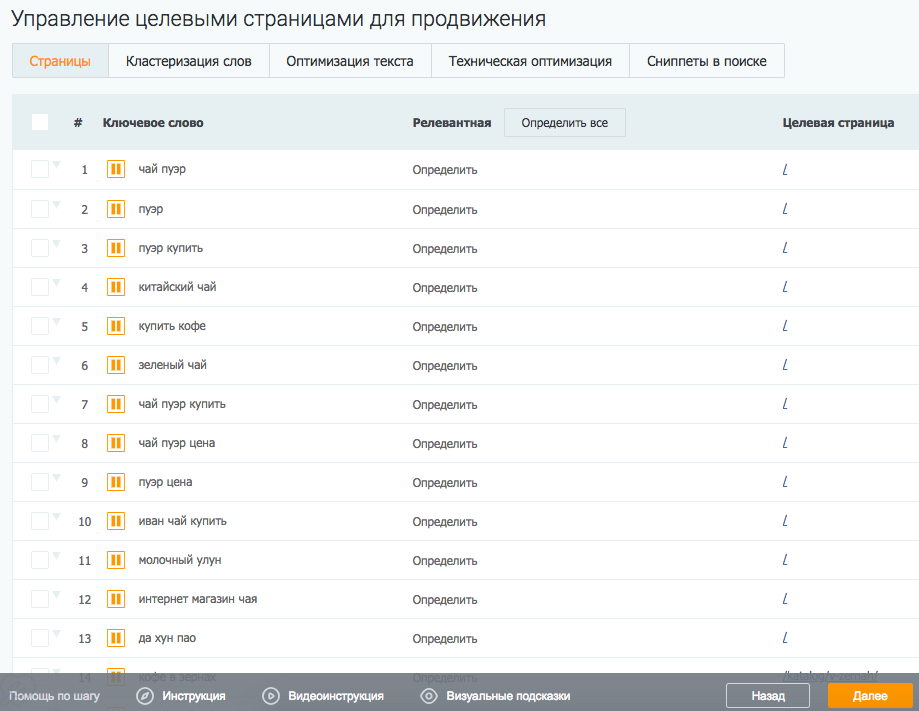Click the play icon for Видеоинструкция

270,696
